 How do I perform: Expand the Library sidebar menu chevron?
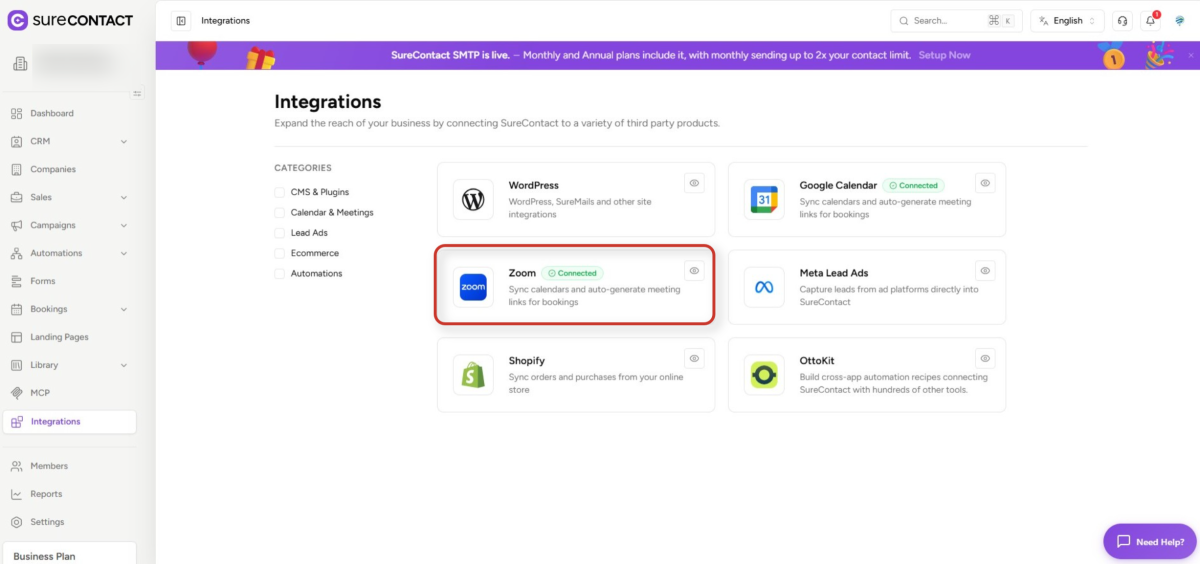click(x=124, y=365)
